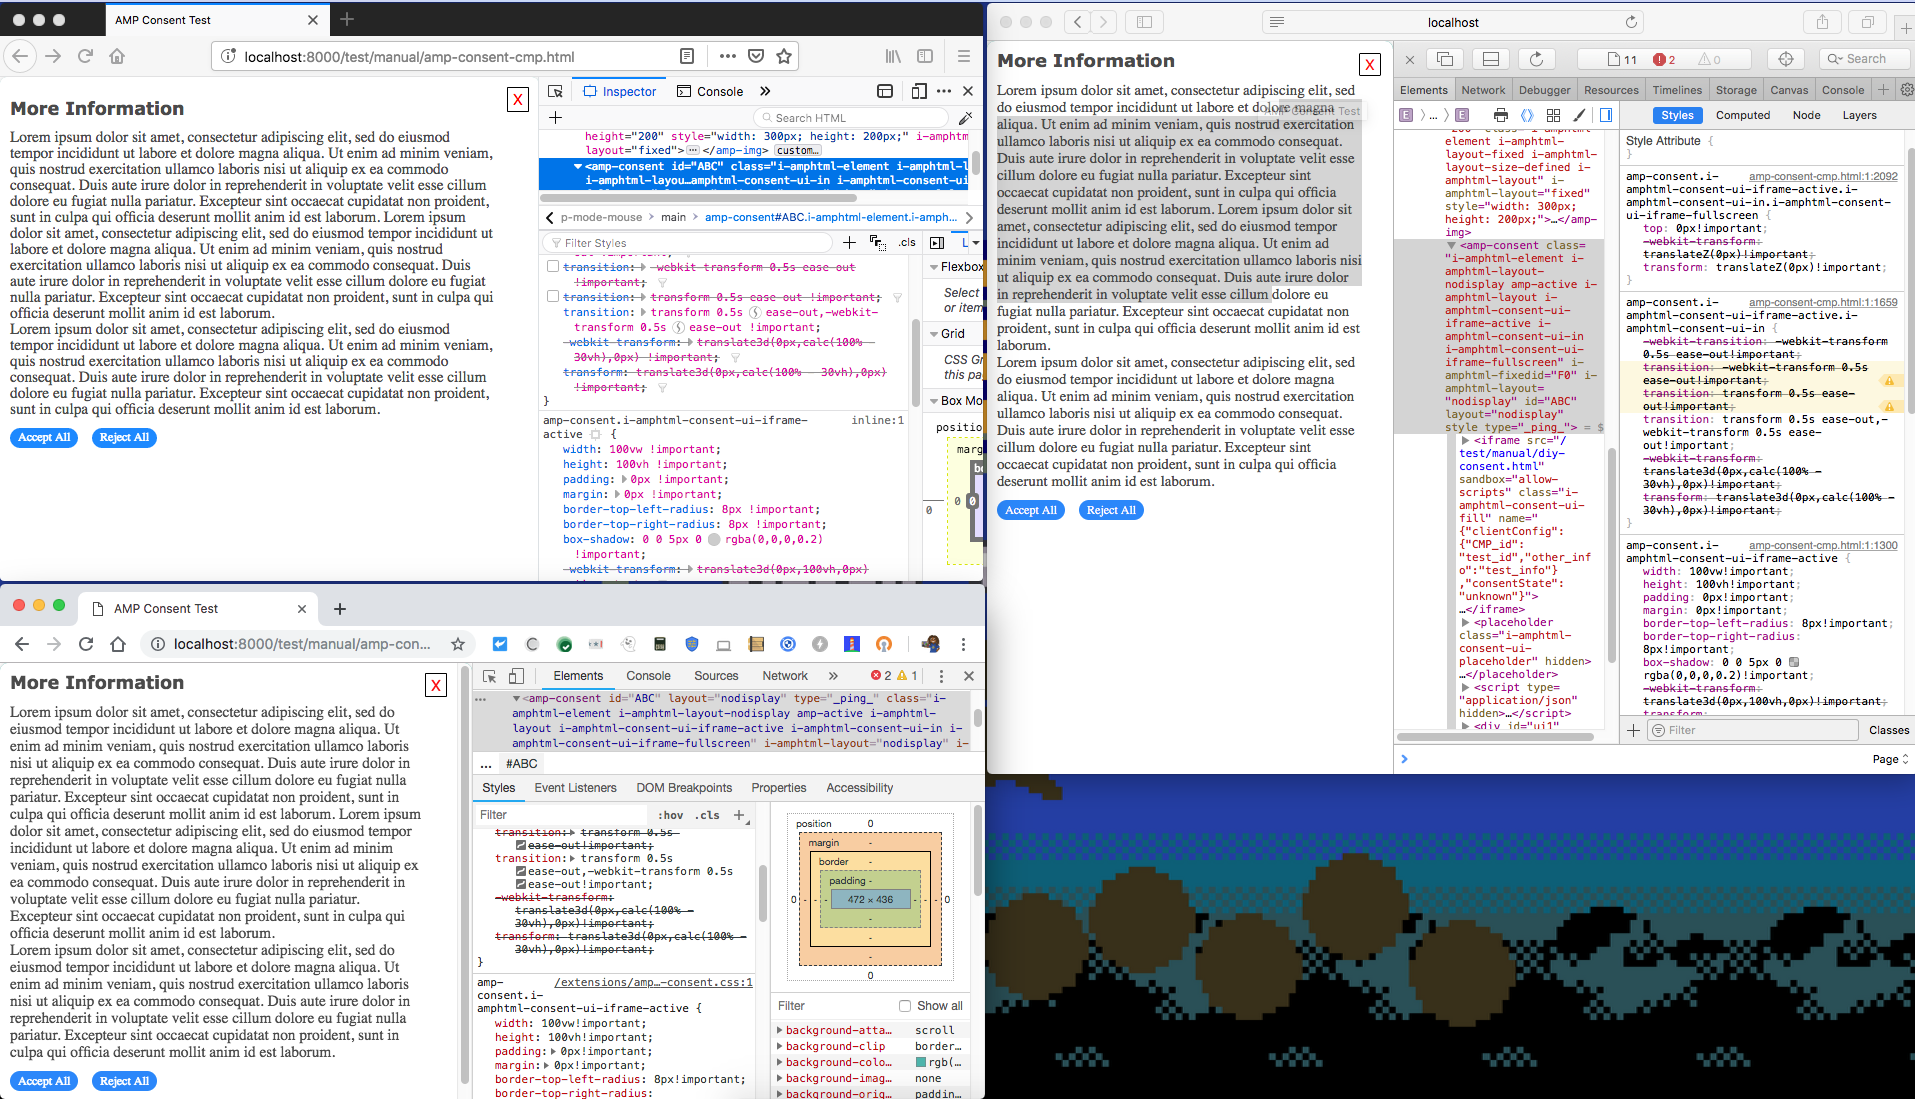1915x1099 pixels.
Task: Open Safari inspector settings gear
Action: (x=1906, y=90)
